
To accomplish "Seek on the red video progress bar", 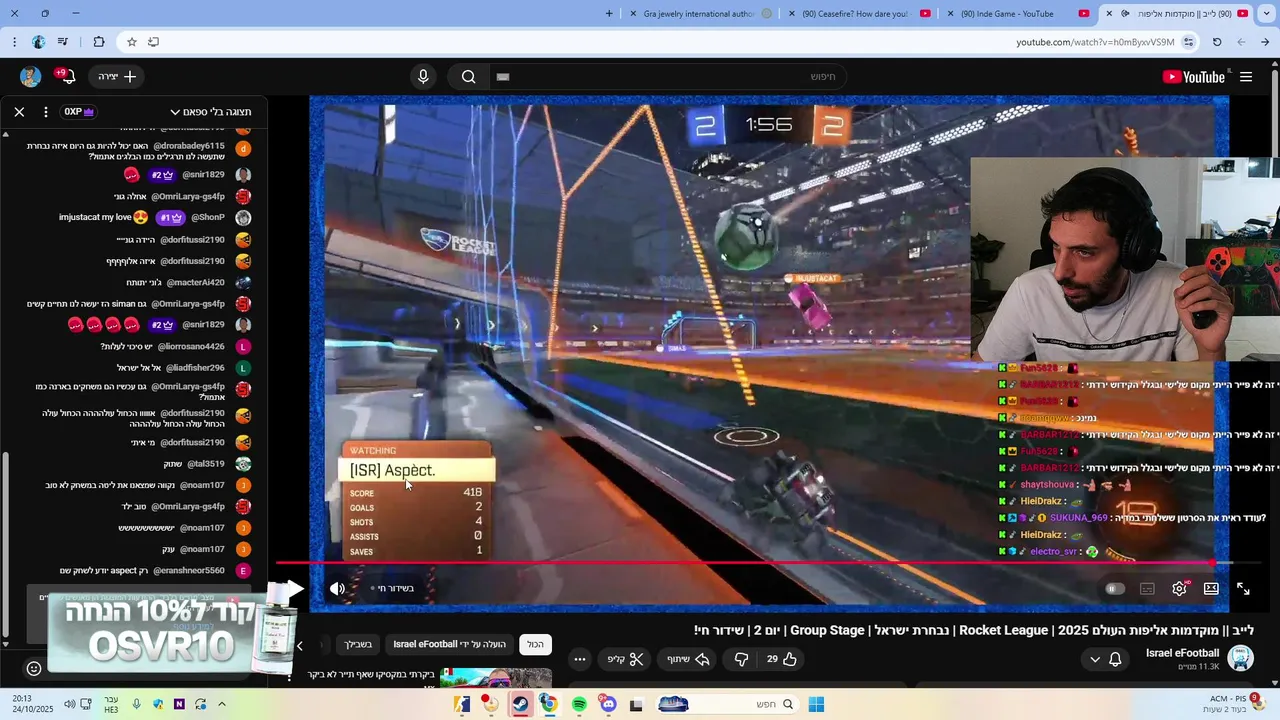I will click(745, 563).
